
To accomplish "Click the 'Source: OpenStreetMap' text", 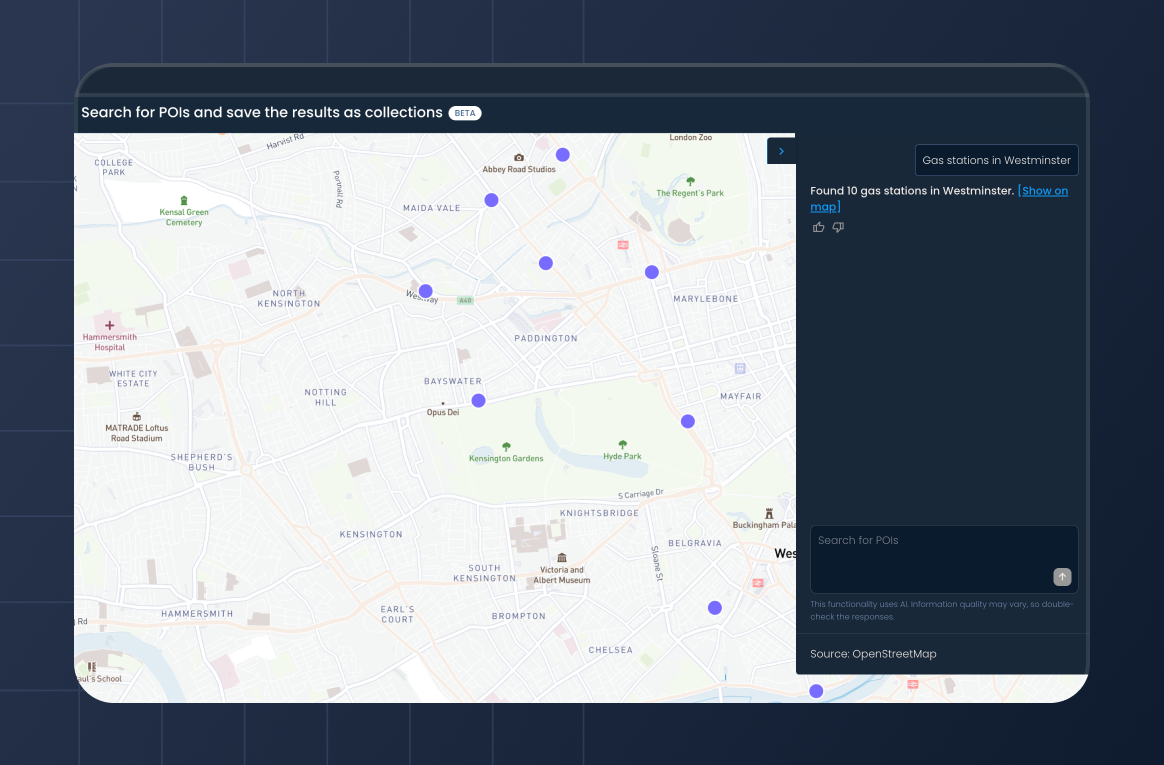I will pyautogui.click(x=873, y=654).
